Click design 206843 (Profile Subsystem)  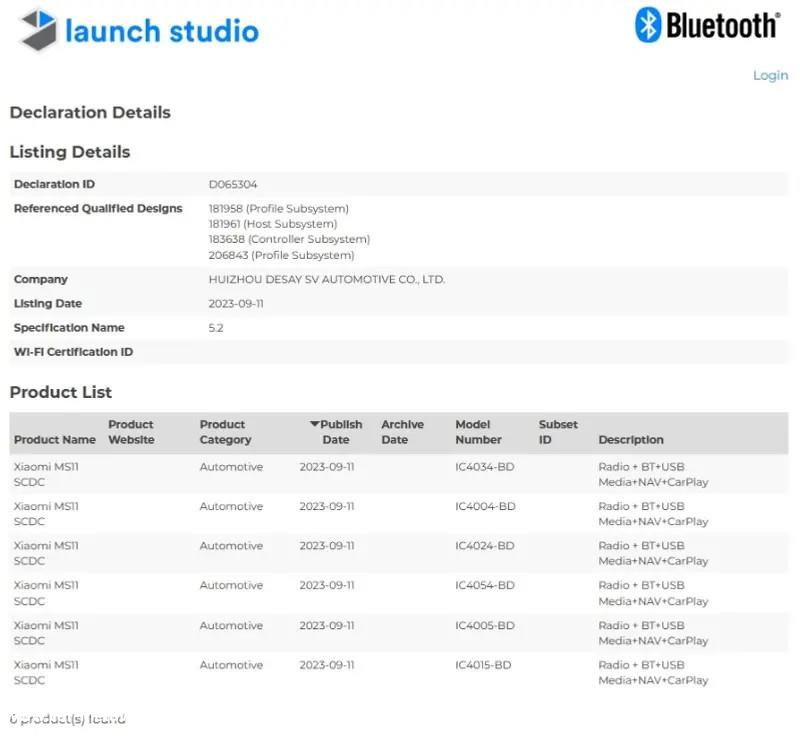[x=282, y=255]
